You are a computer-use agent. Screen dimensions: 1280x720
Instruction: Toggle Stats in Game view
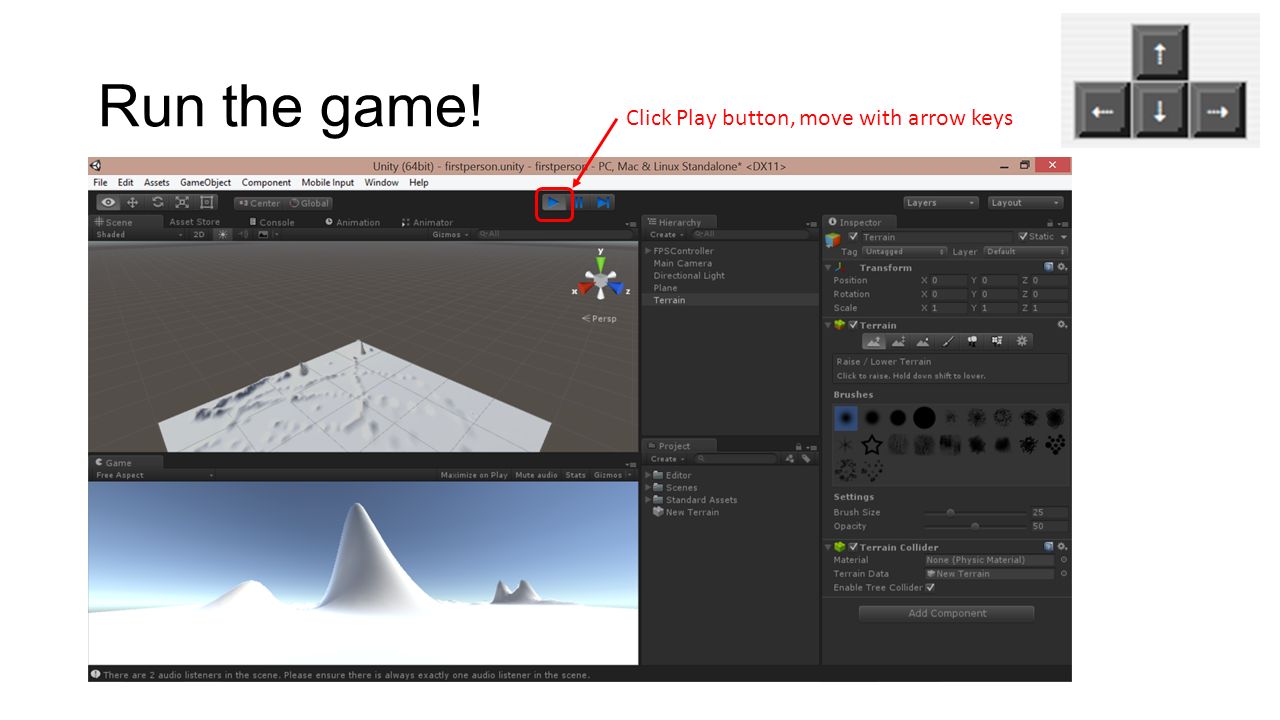pyautogui.click(x=575, y=475)
